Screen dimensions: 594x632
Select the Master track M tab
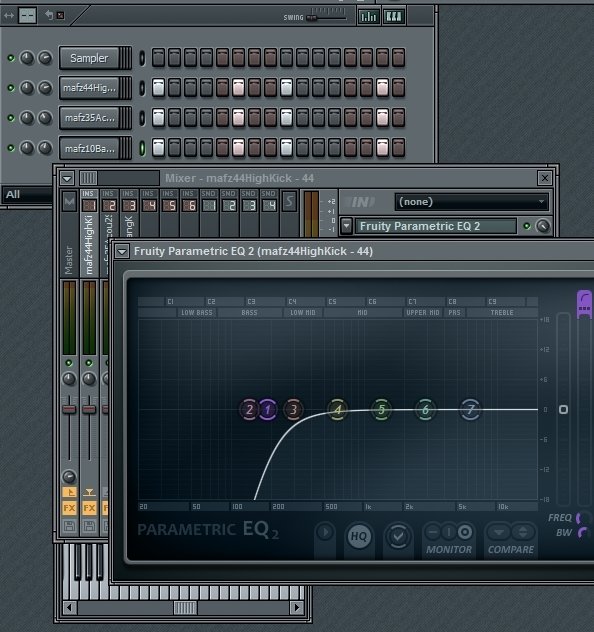click(x=69, y=201)
